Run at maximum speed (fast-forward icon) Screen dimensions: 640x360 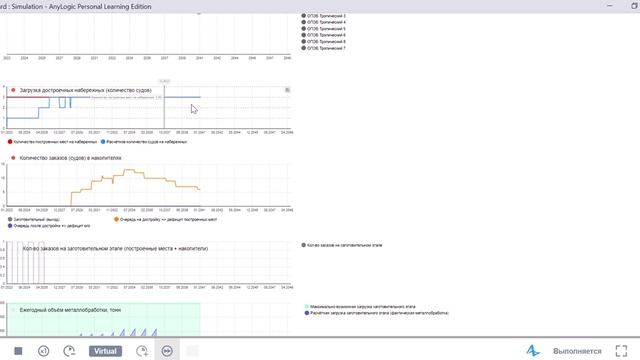pyautogui.click(x=167, y=351)
